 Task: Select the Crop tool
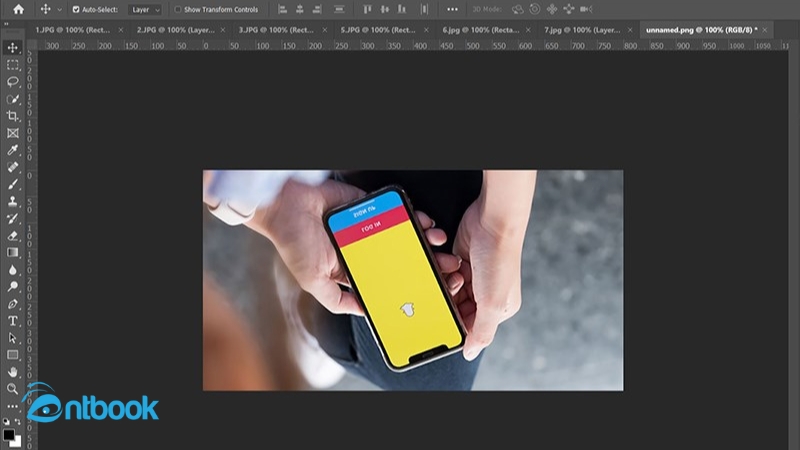click(x=13, y=116)
